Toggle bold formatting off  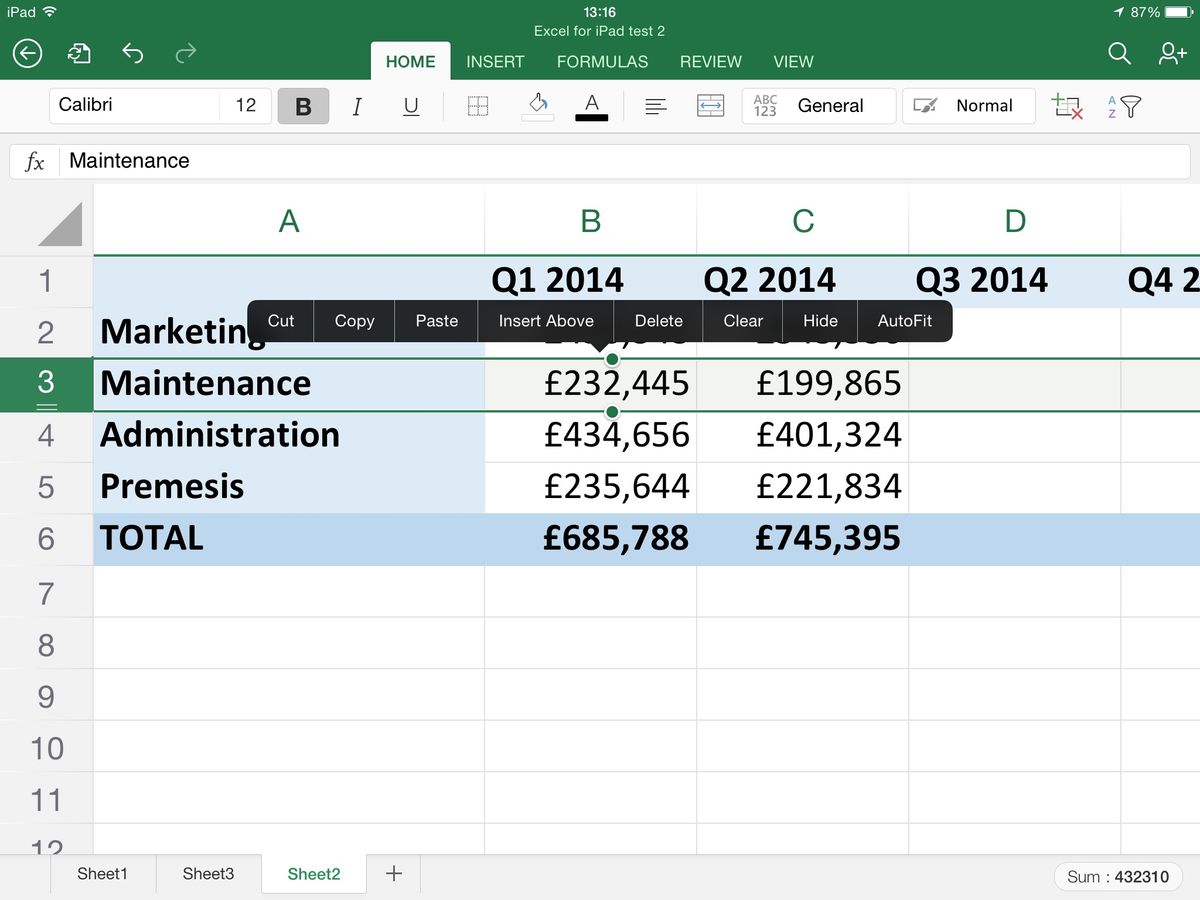(x=304, y=106)
